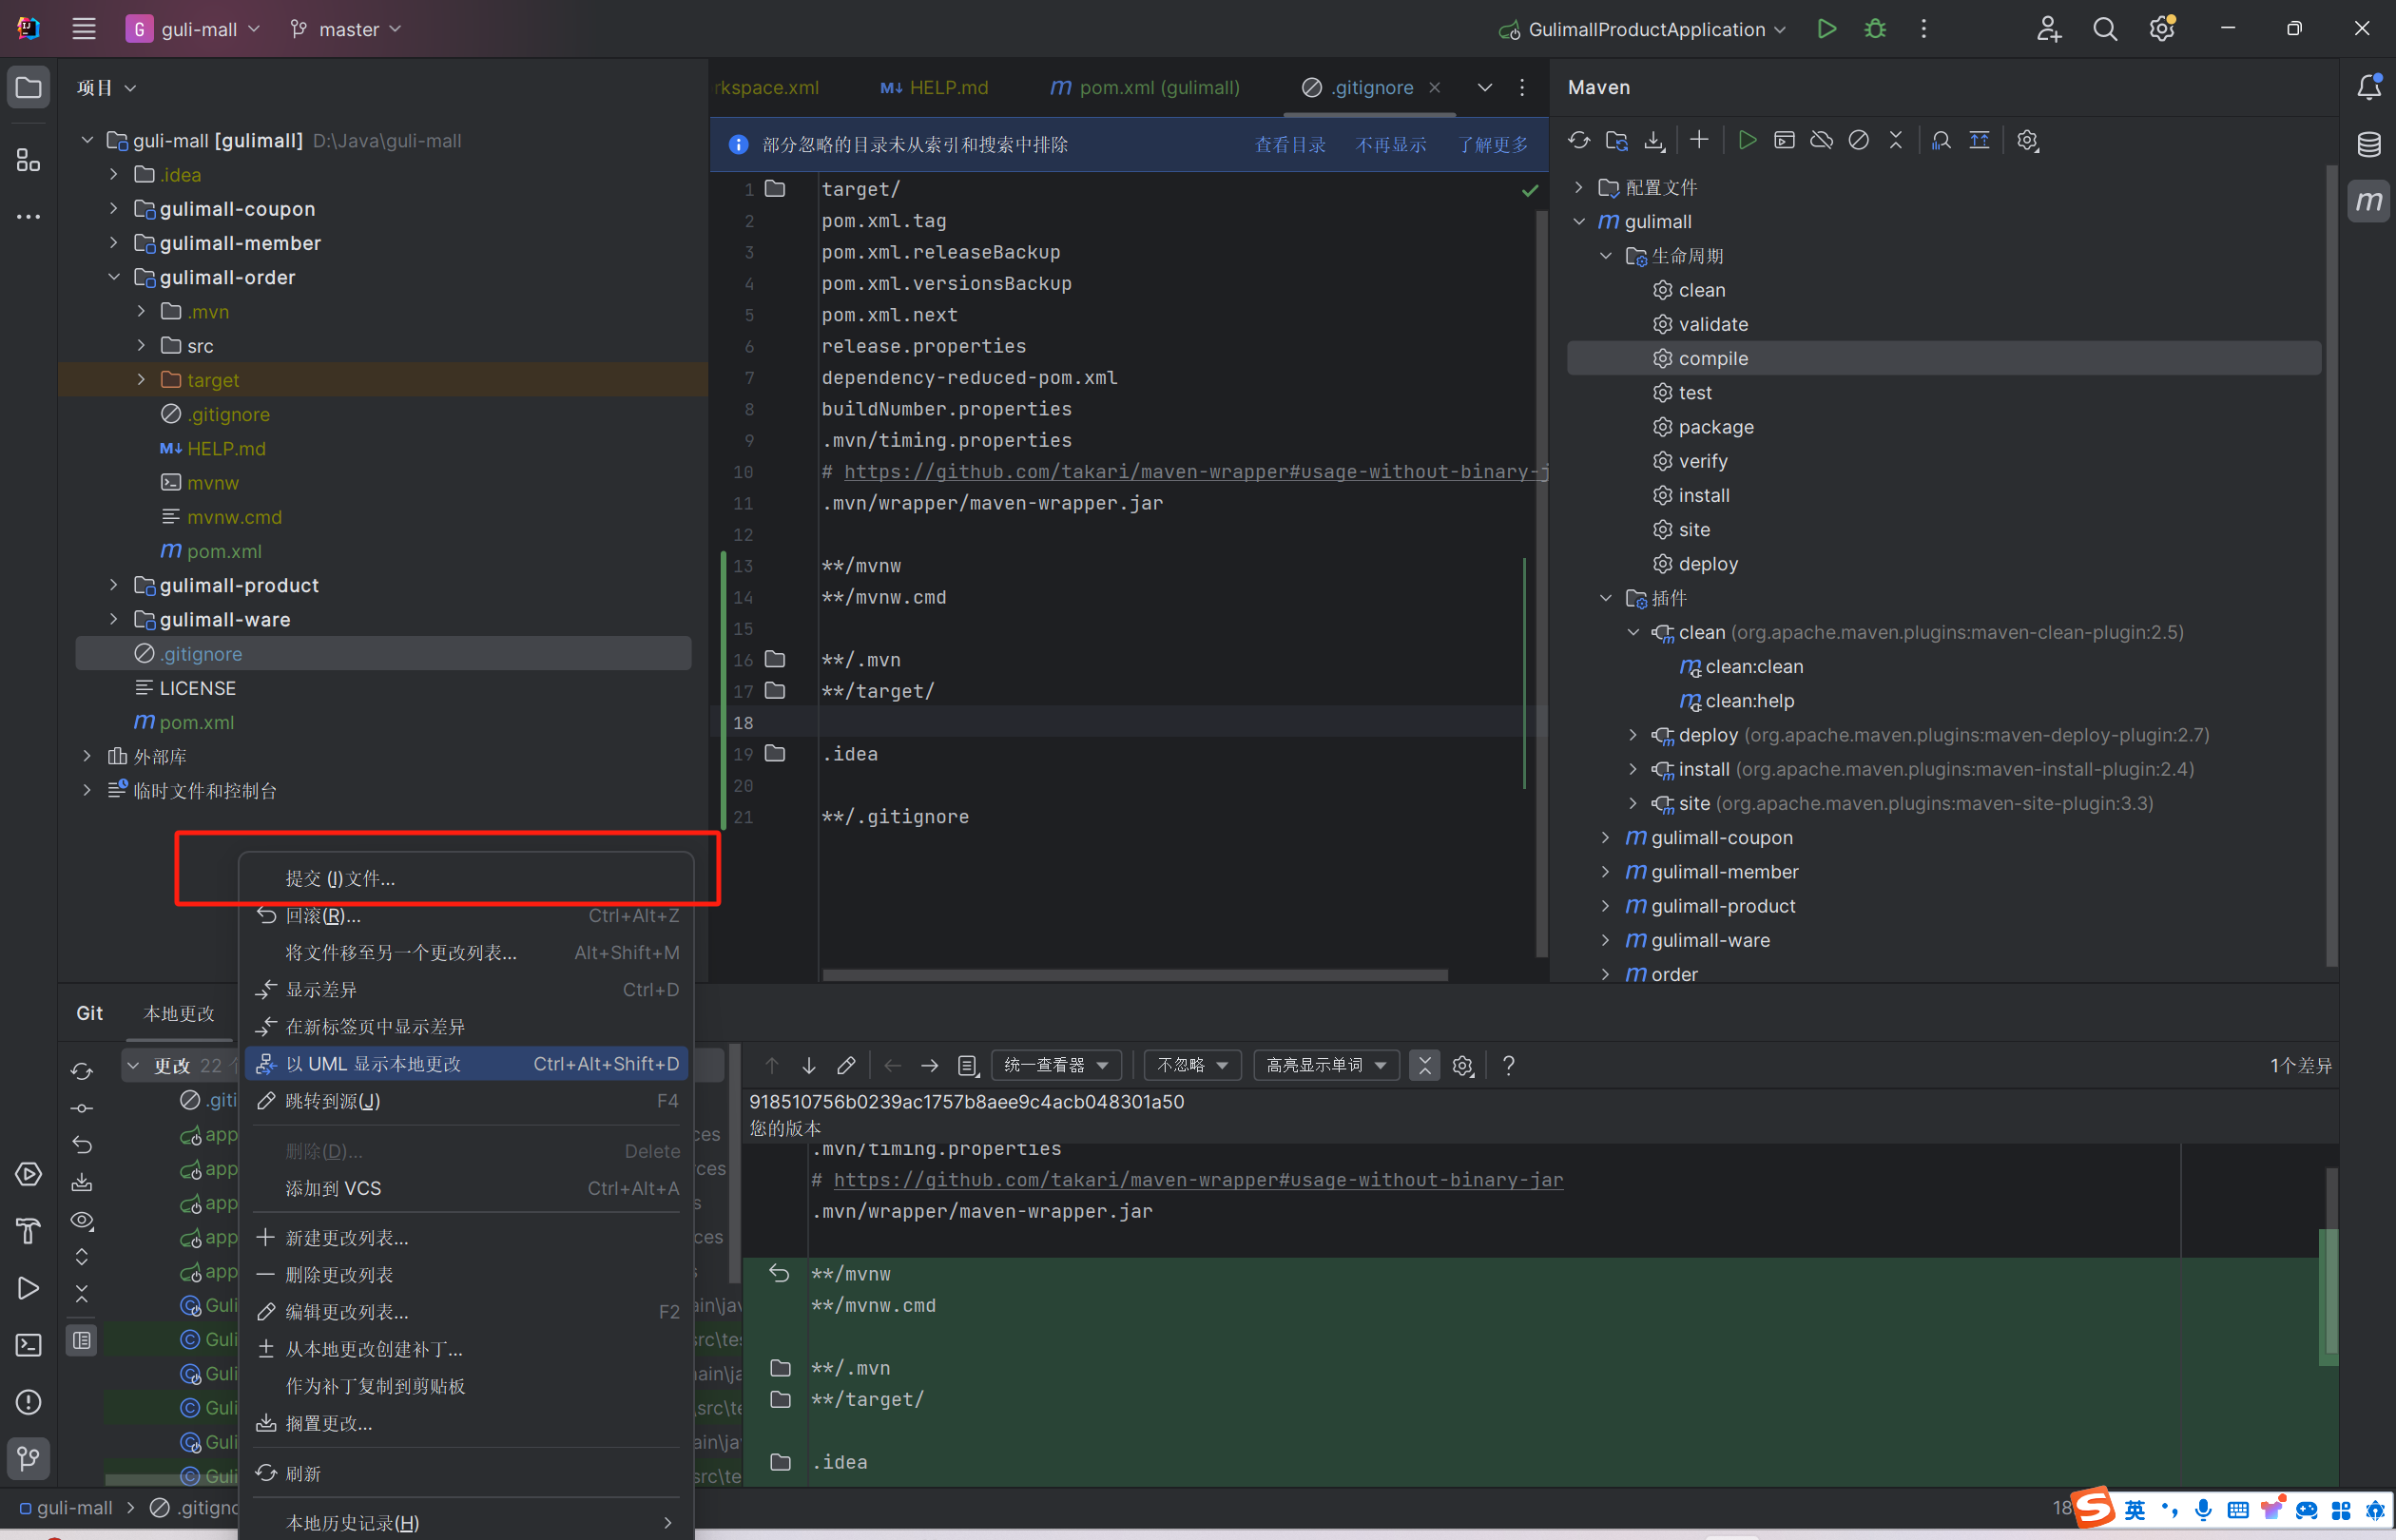
Task: Click Git changes refresh icon
Action: coord(82,1071)
